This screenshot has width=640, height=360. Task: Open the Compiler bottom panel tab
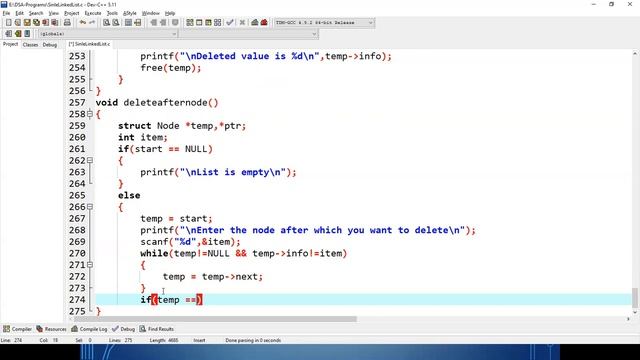point(17,329)
